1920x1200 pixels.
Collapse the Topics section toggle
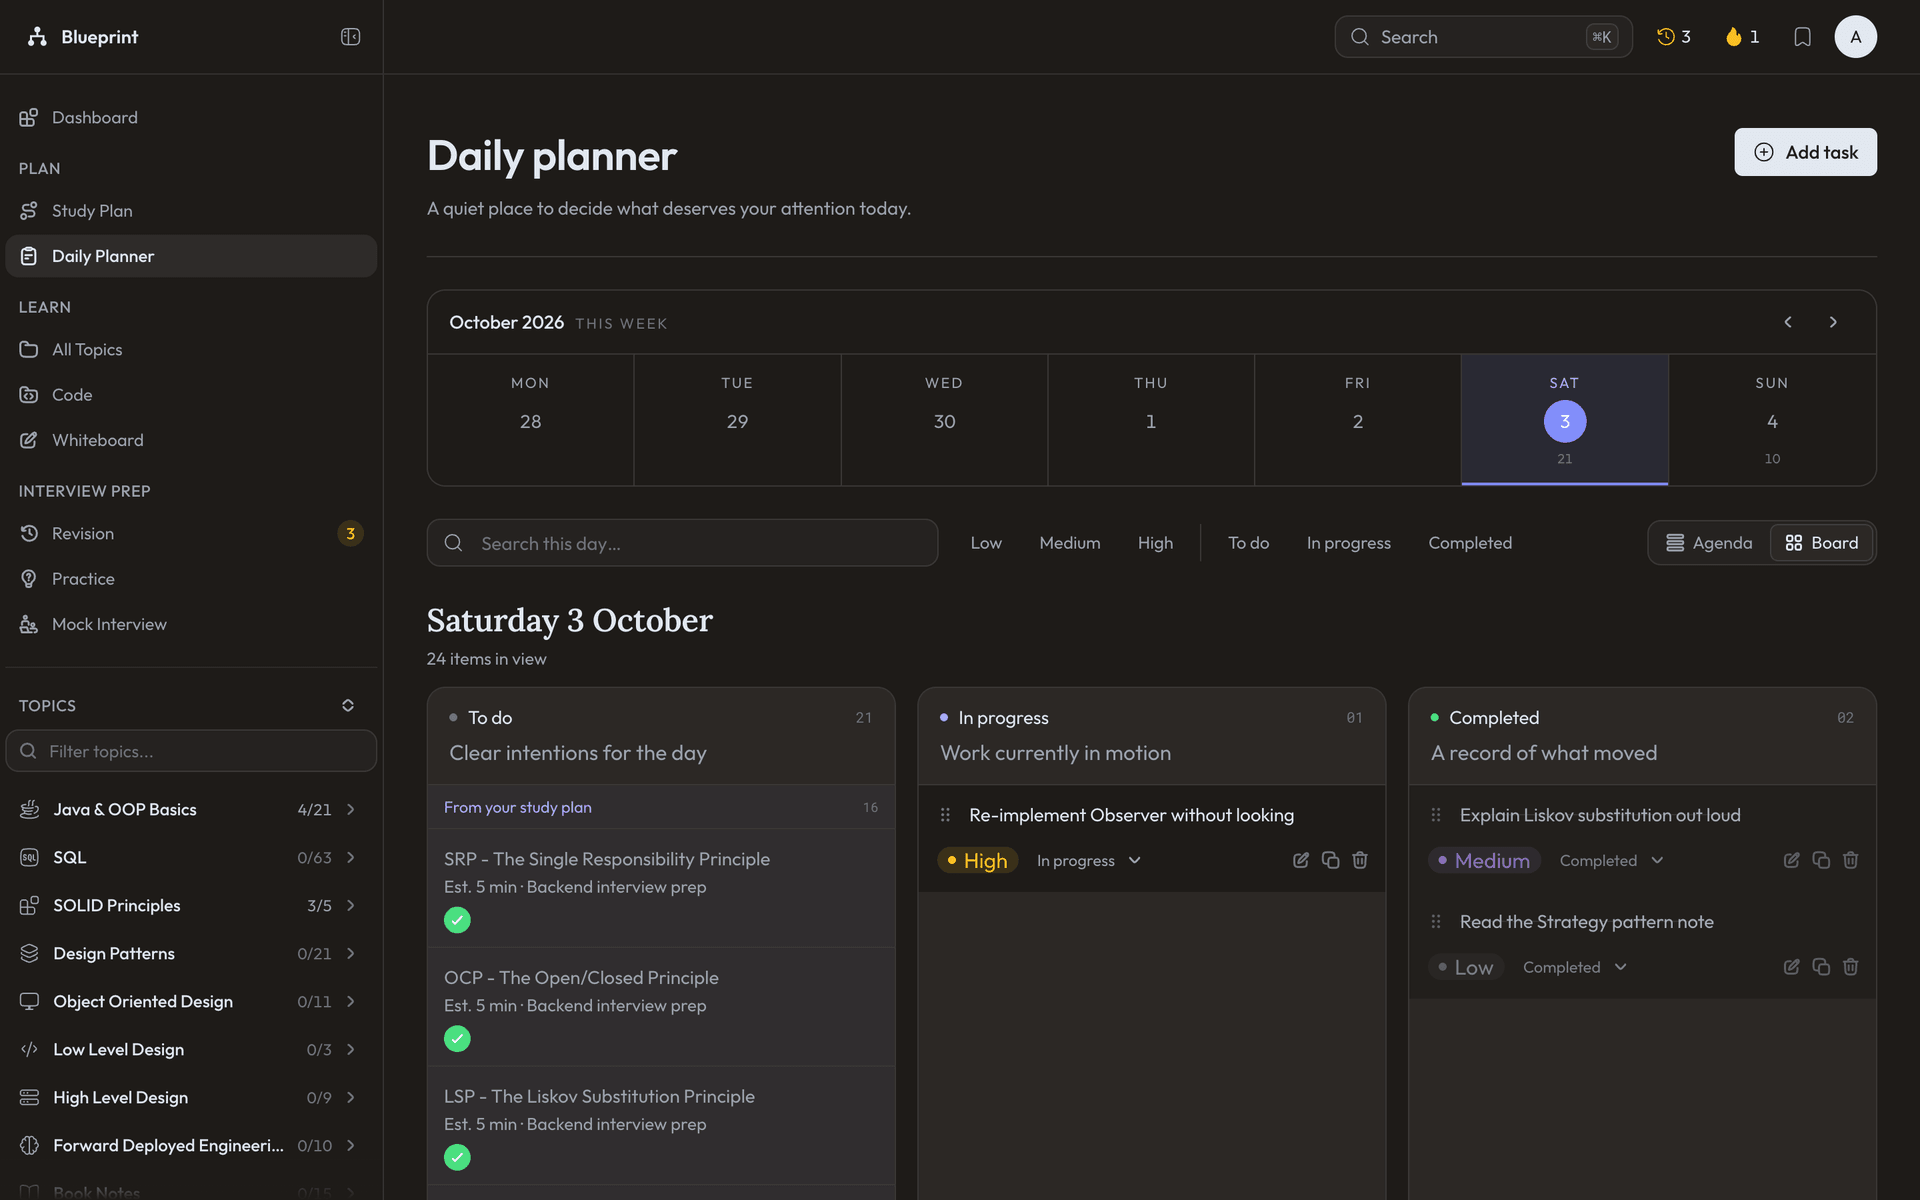click(348, 705)
